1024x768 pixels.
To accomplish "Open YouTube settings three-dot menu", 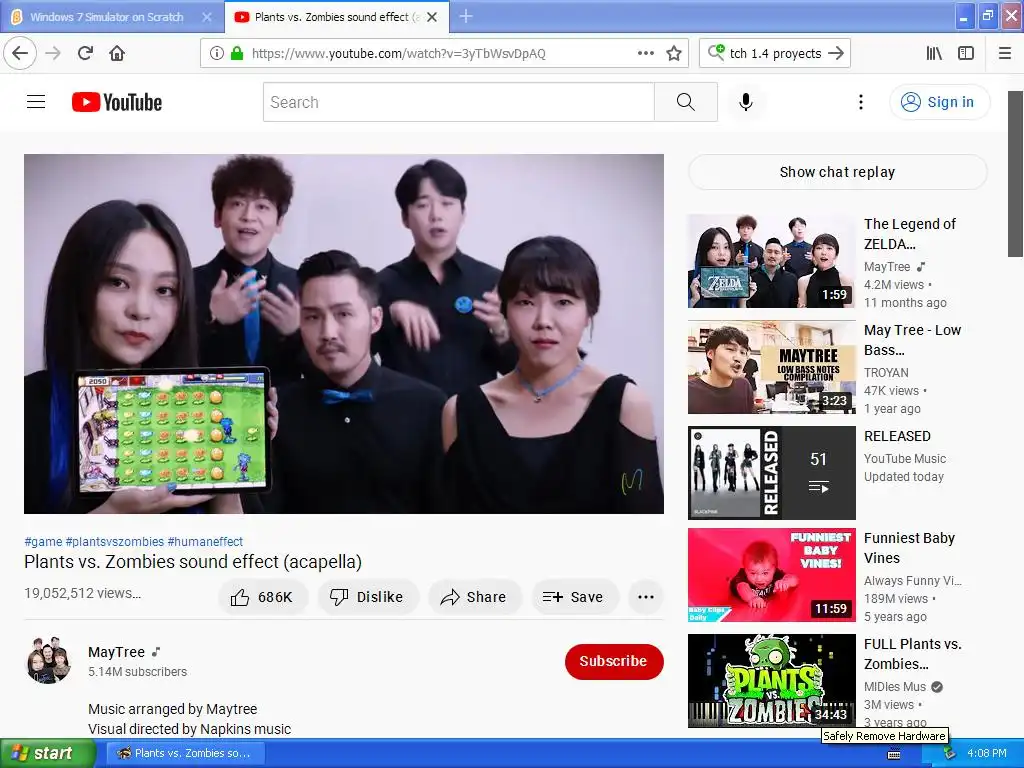I will point(861,102).
